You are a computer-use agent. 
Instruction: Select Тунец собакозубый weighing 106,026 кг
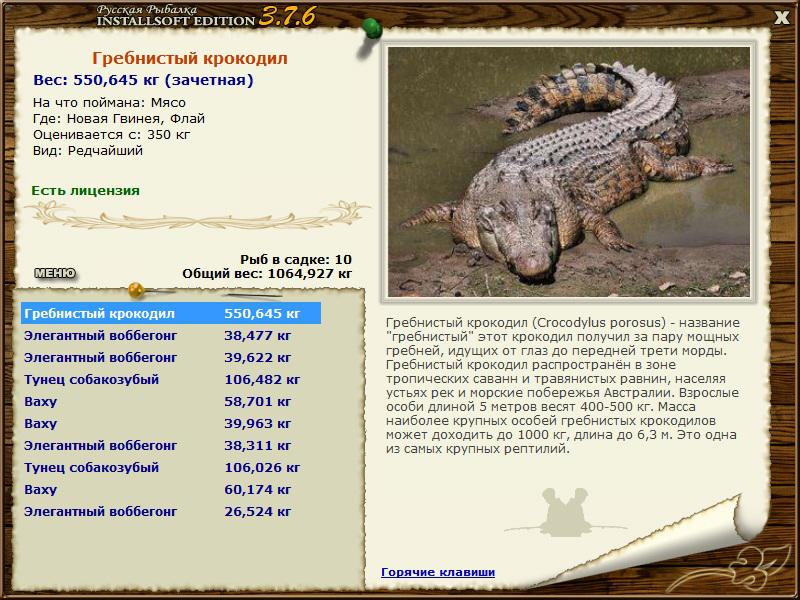pos(171,467)
